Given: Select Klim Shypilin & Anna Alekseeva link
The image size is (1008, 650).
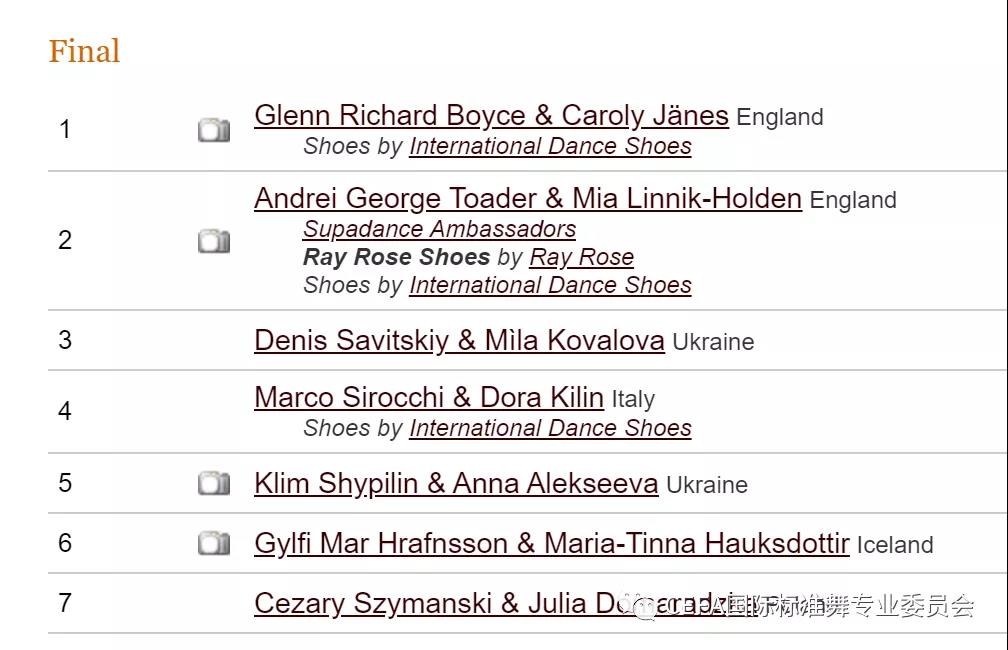Looking at the screenshot, I should [x=456, y=483].
